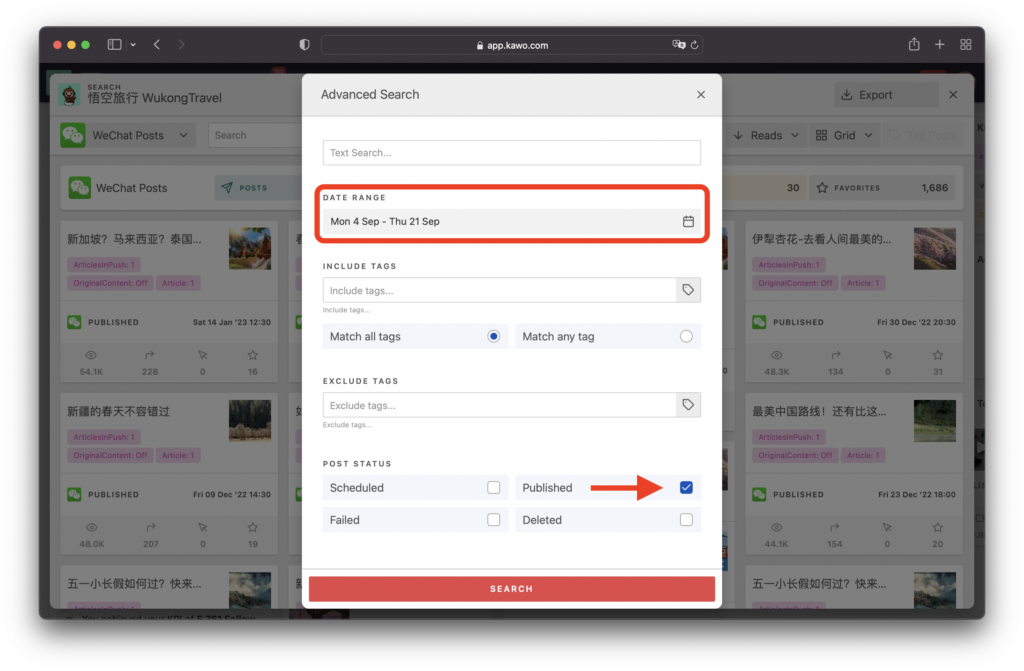Screen dimensions: 1024x671
Task: Close the Advanced Search dialog
Action: click(x=701, y=95)
